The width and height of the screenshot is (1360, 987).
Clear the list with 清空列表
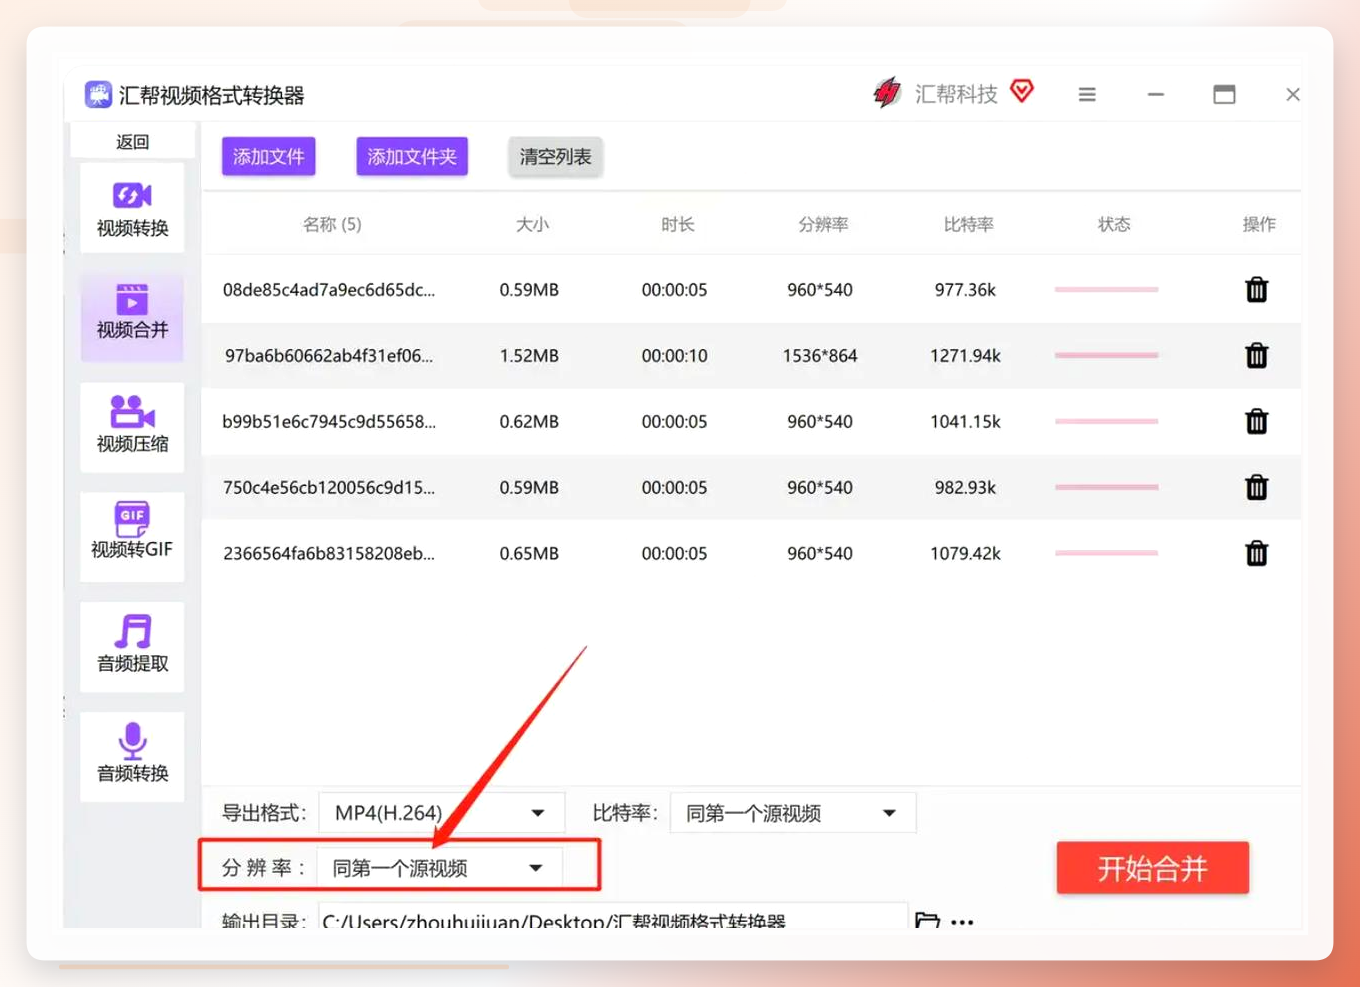pos(555,156)
